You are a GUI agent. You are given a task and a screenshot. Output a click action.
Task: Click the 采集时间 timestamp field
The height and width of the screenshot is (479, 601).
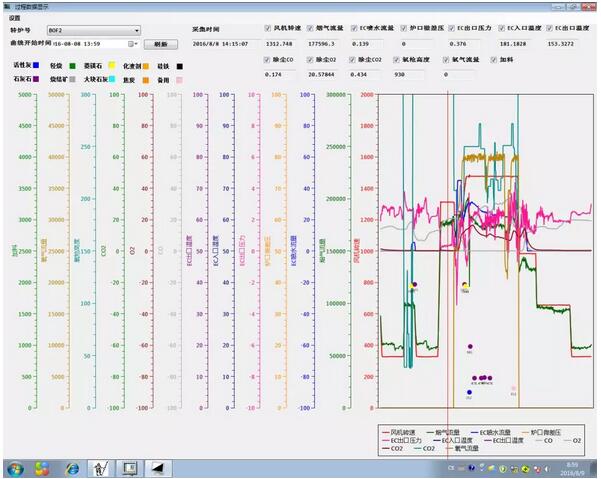[220, 44]
